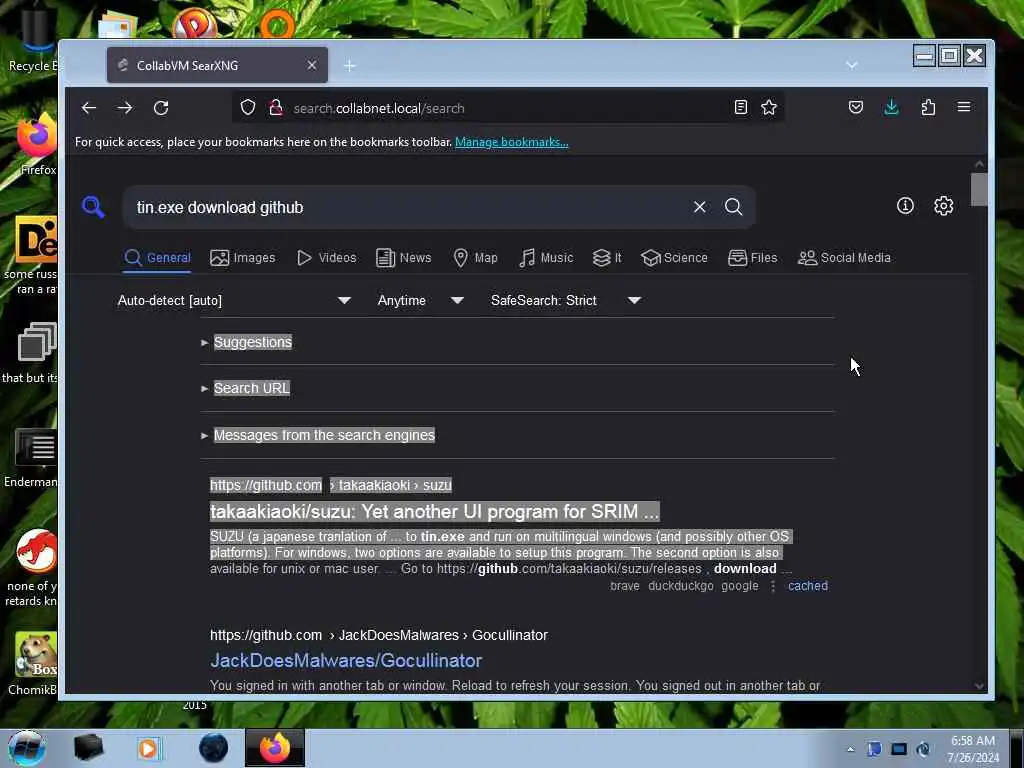Expand the Search URL section
Screen dimensions: 1024x768
[251, 389]
